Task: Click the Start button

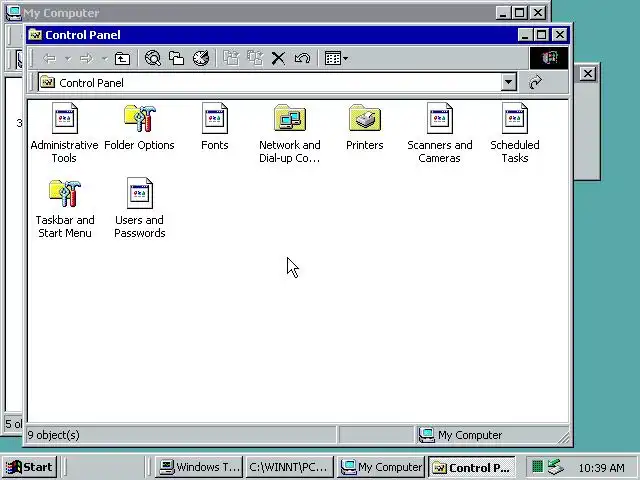Action: 29,467
